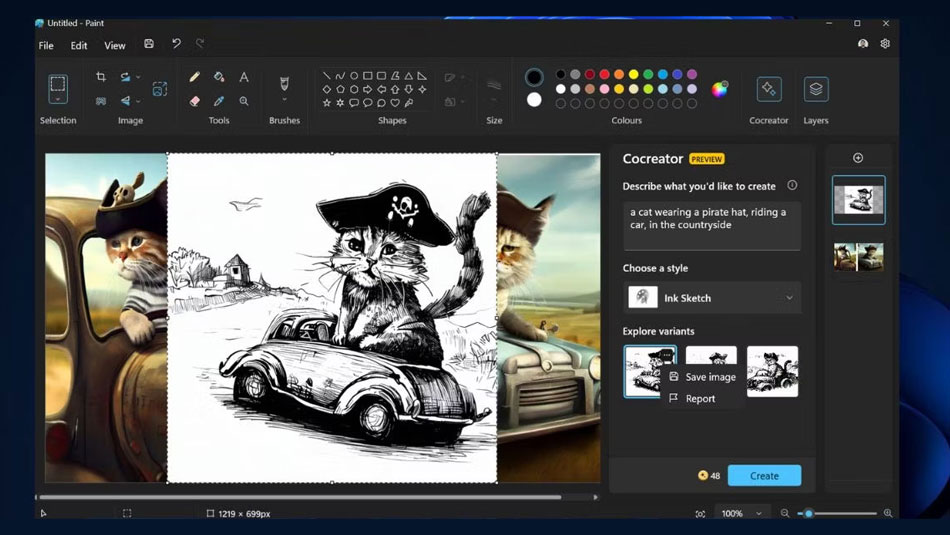
Task: Open the Cocreator panel button
Action: click(768, 89)
